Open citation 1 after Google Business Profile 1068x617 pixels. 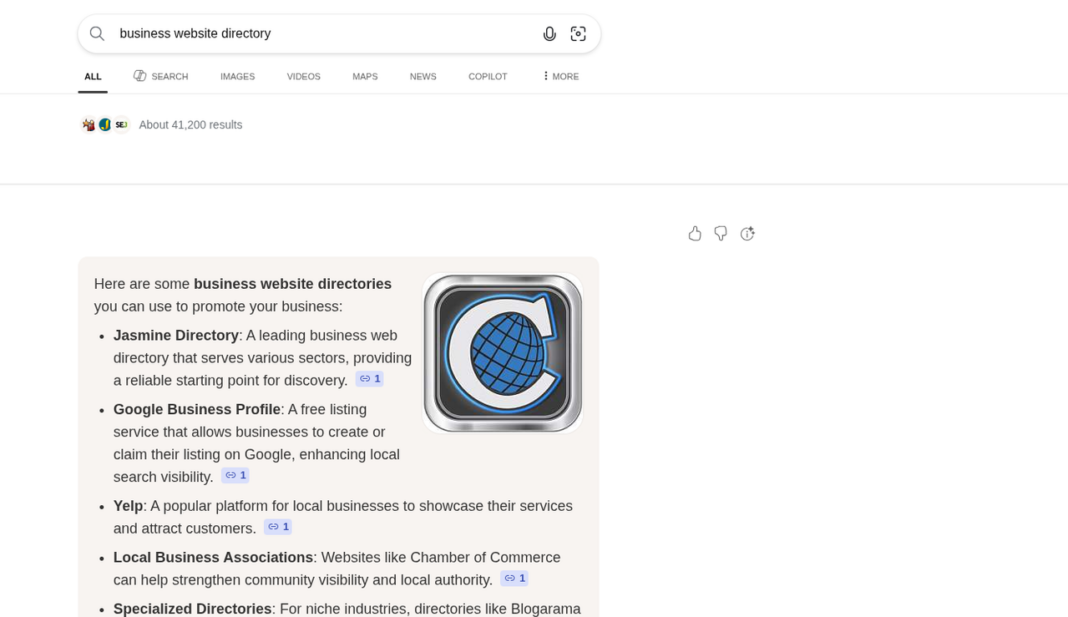(236, 475)
